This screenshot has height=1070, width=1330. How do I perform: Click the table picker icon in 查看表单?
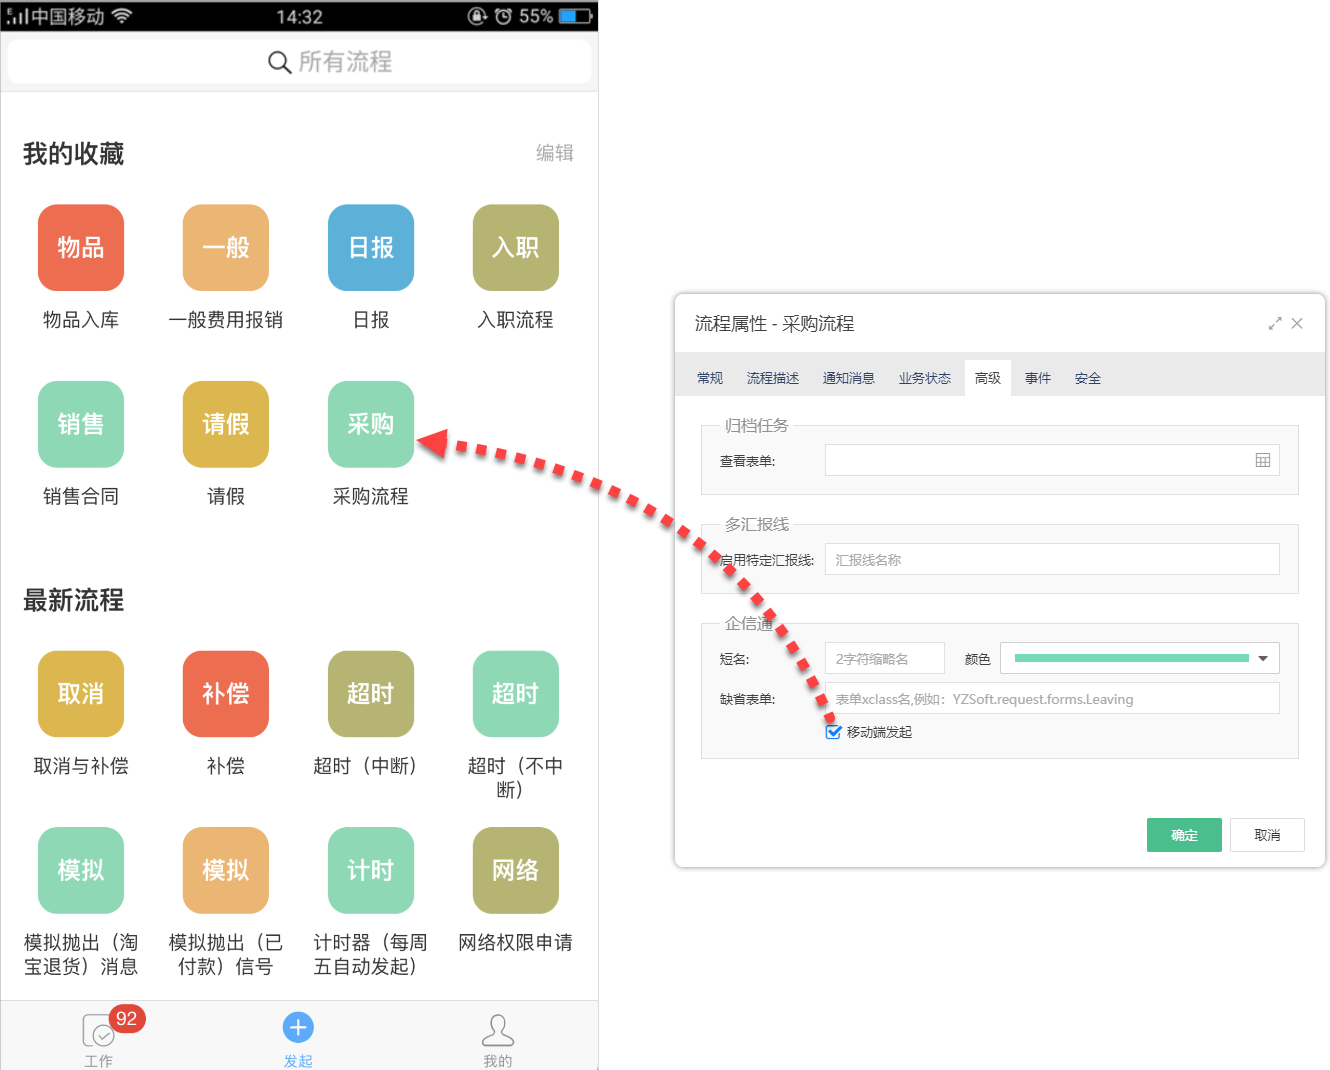pos(1263,460)
